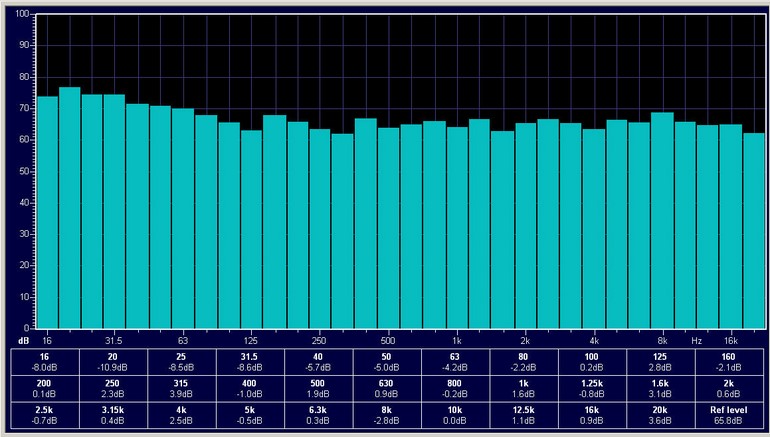Screen dimensions: 770x437
Task: Select the y-axis label 20
Action: point(25,265)
